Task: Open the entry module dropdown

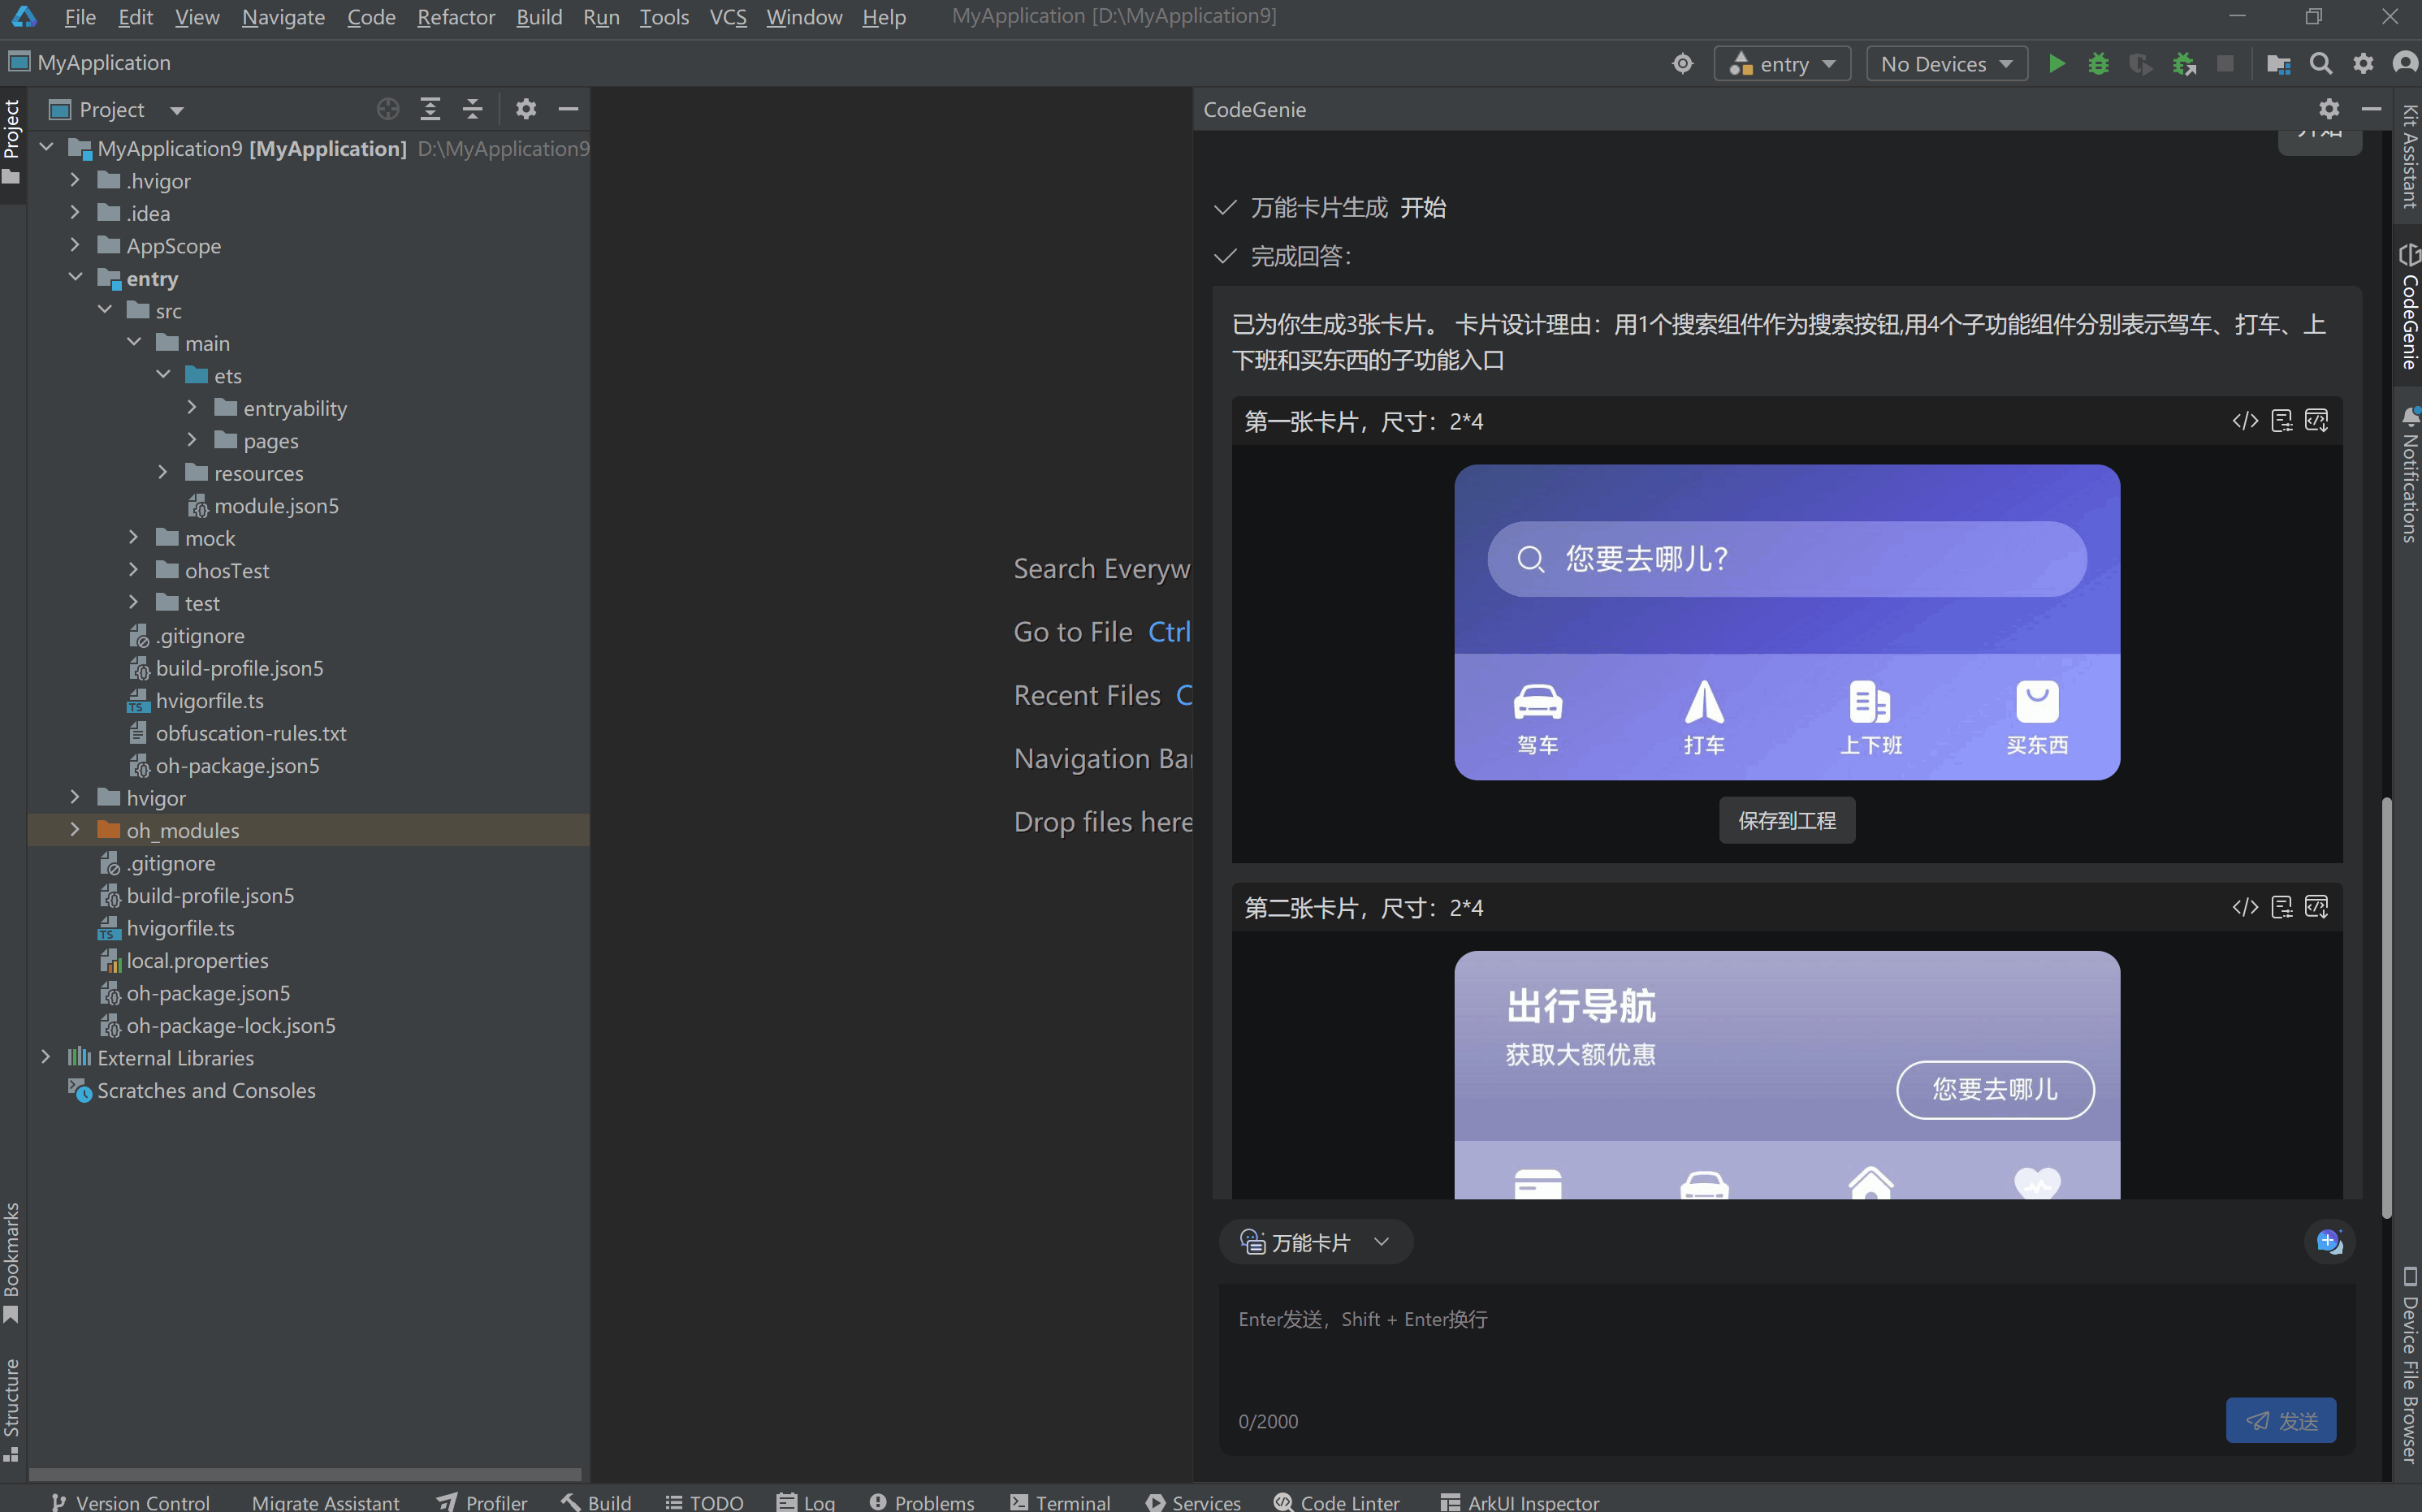Action: click(x=1783, y=63)
